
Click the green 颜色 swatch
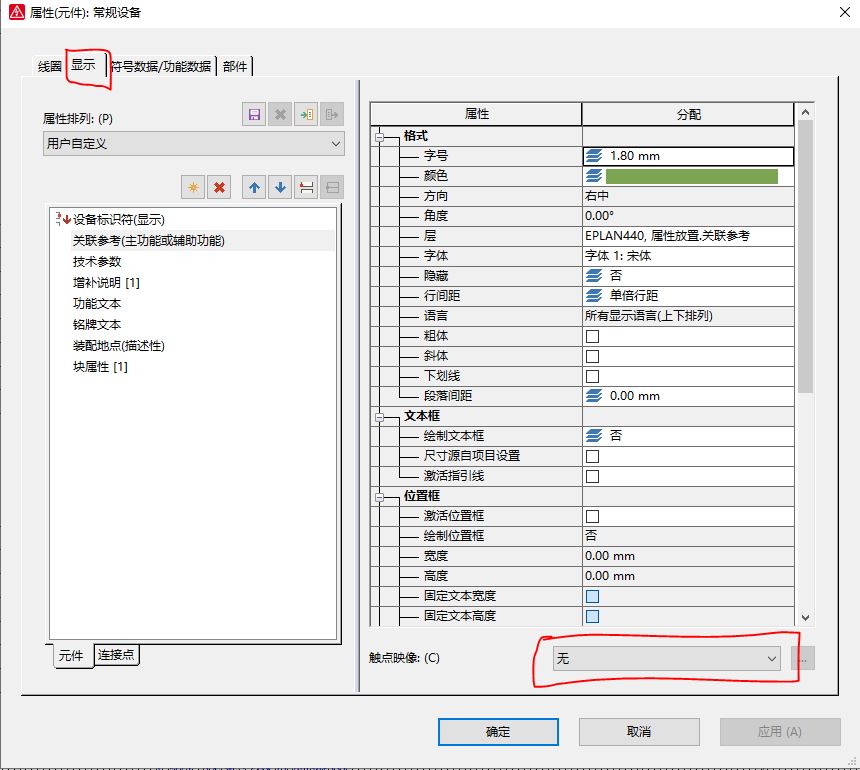pos(691,176)
